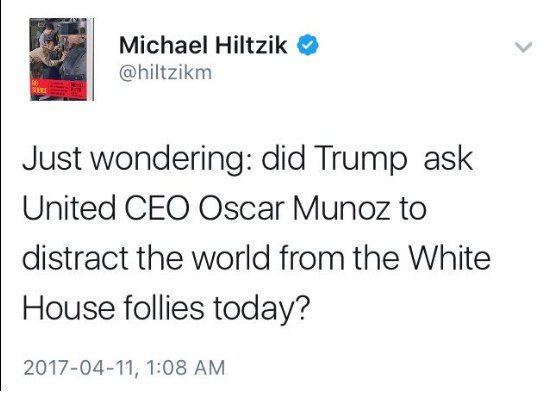The image size is (549, 394).
Task: Select the word "Trump" in the tweet
Action: [x=361, y=160]
